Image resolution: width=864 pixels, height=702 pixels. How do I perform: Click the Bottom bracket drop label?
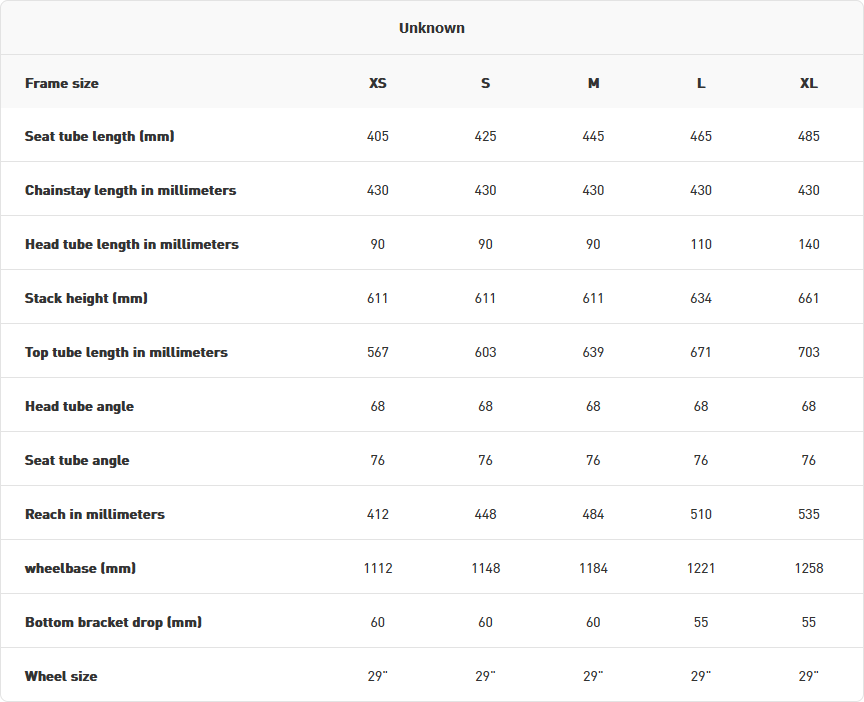click(113, 622)
